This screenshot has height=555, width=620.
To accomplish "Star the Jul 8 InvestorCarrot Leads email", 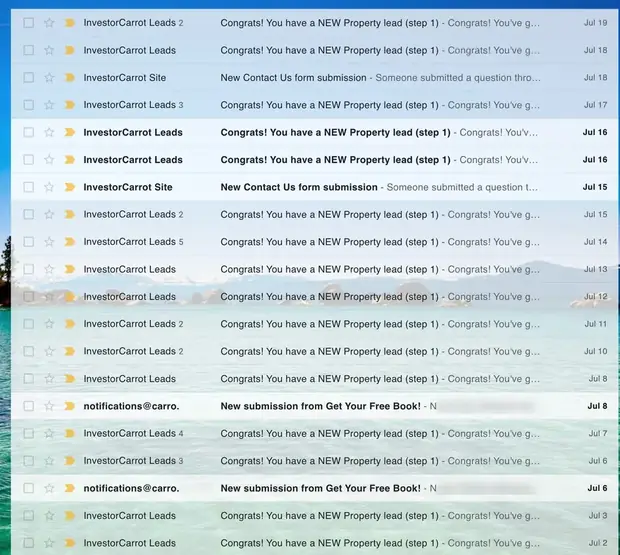I will click(49, 379).
